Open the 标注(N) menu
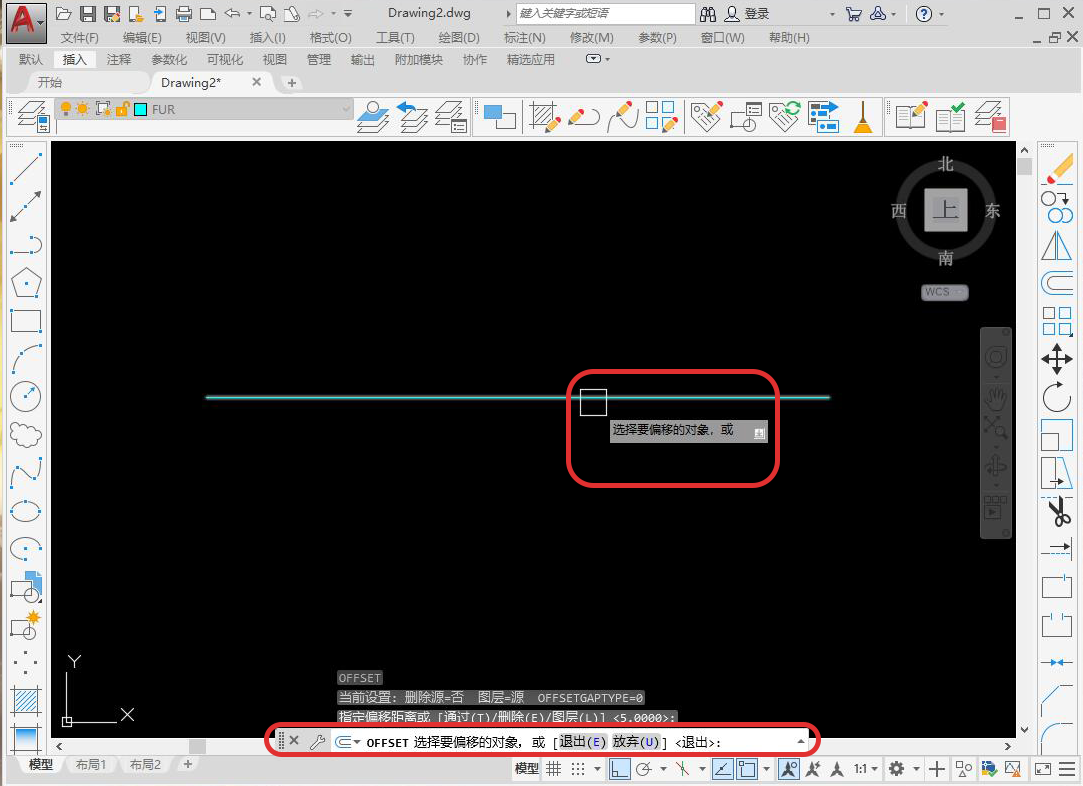 point(524,37)
